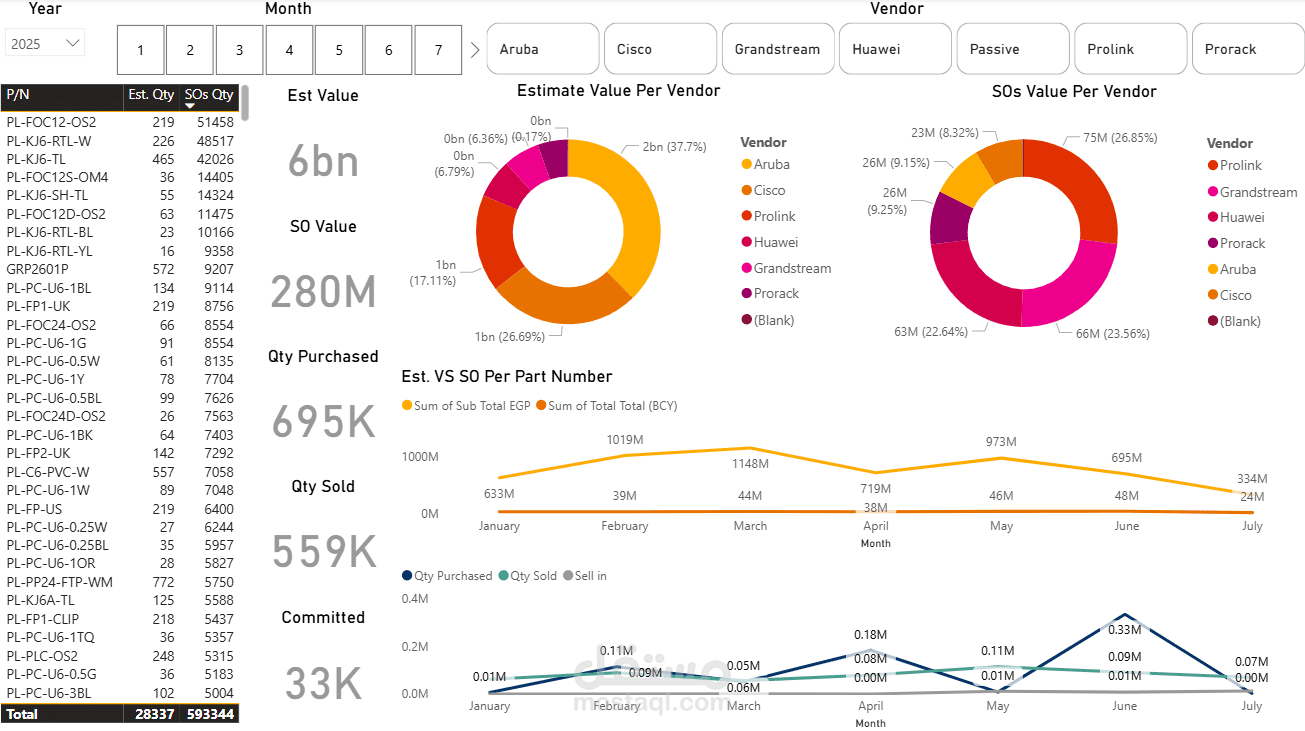Click the Cisco legend dot in Estimate chart
The height and width of the screenshot is (731, 1305).
click(746, 190)
